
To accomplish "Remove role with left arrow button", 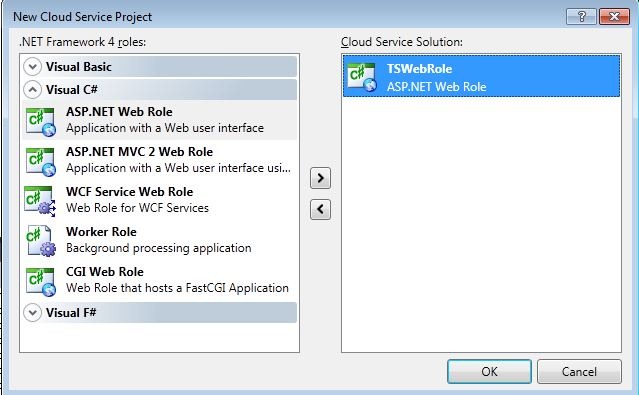I will tap(320, 209).
